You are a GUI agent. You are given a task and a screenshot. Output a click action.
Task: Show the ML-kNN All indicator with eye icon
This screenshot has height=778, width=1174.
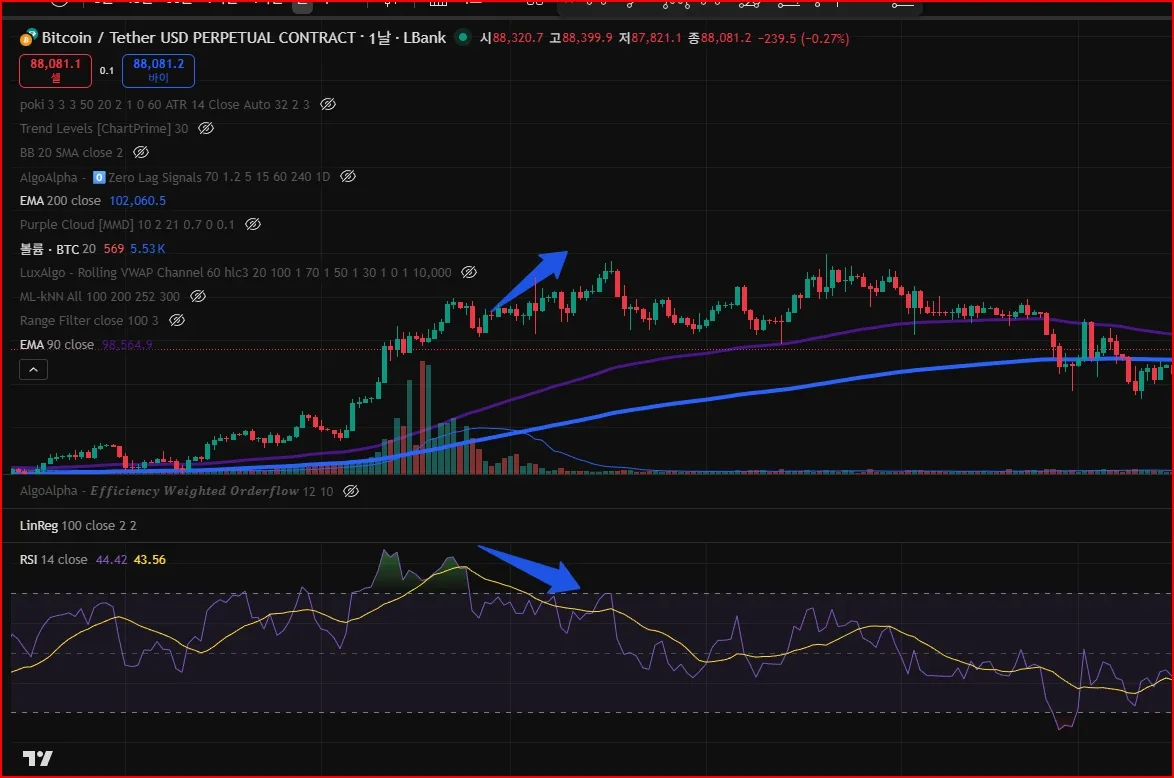(x=198, y=296)
